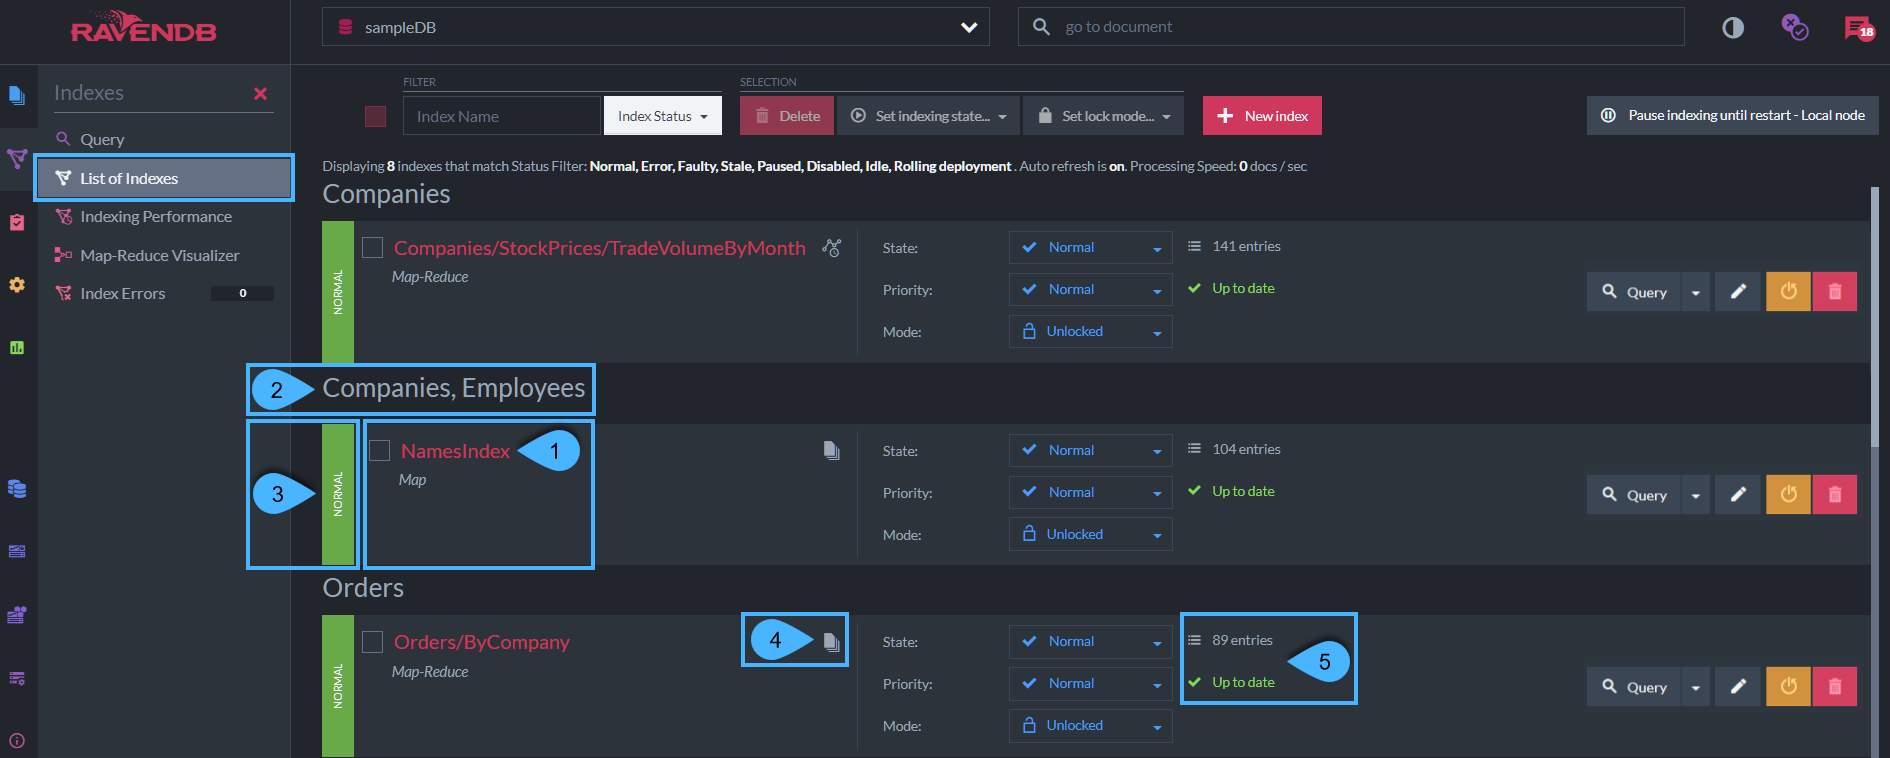Click the documents icon beside Orders/ByCompany
The height and width of the screenshot is (758, 1890).
coord(831,642)
